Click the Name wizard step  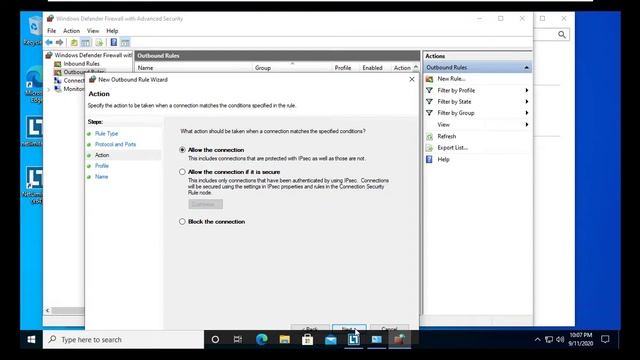click(x=101, y=177)
